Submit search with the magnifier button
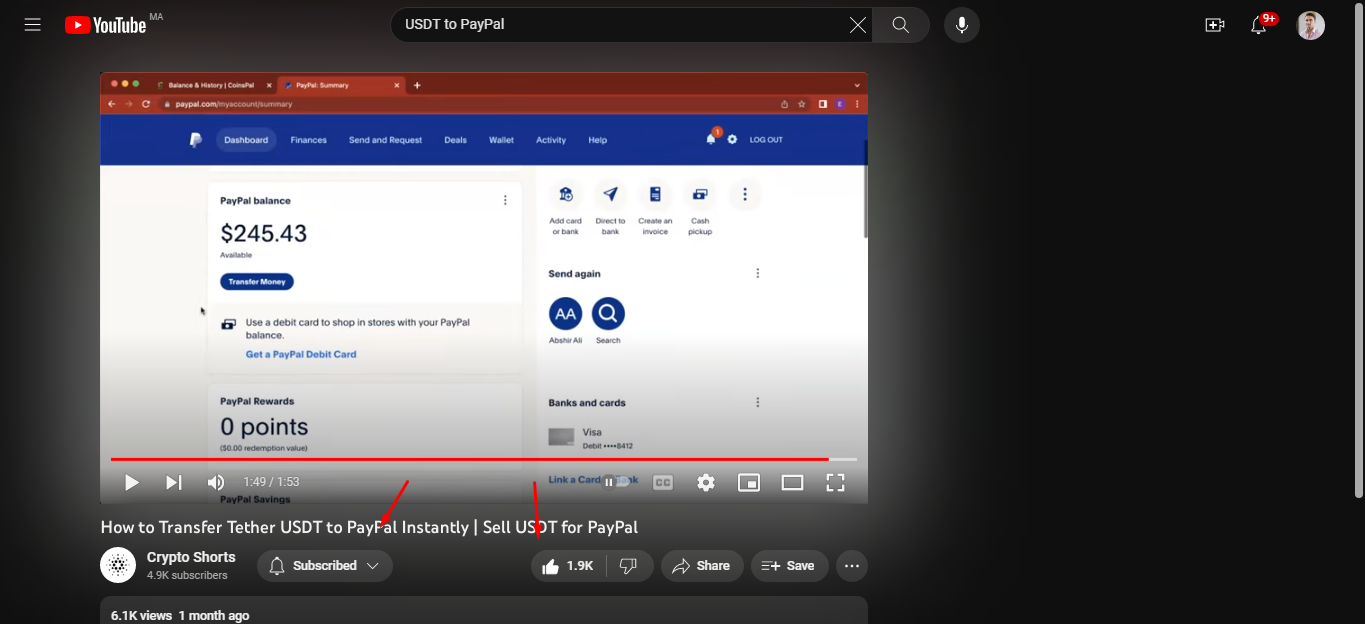The width and height of the screenshot is (1365, 624). (901, 25)
